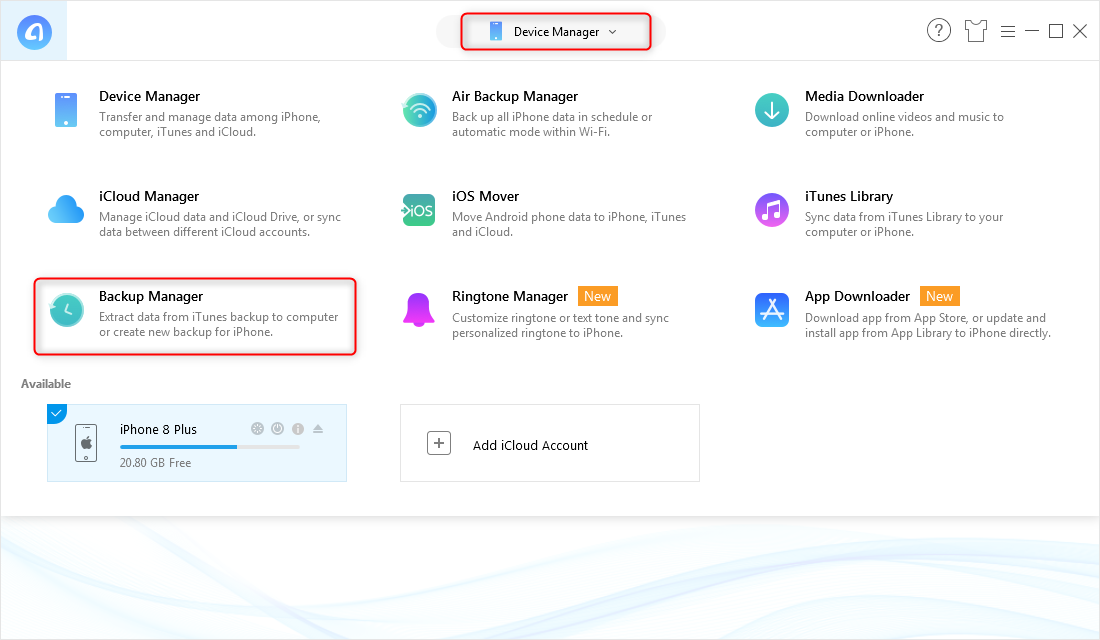Open iOS Mover title

pyautogui.click(x=485, y=196)
